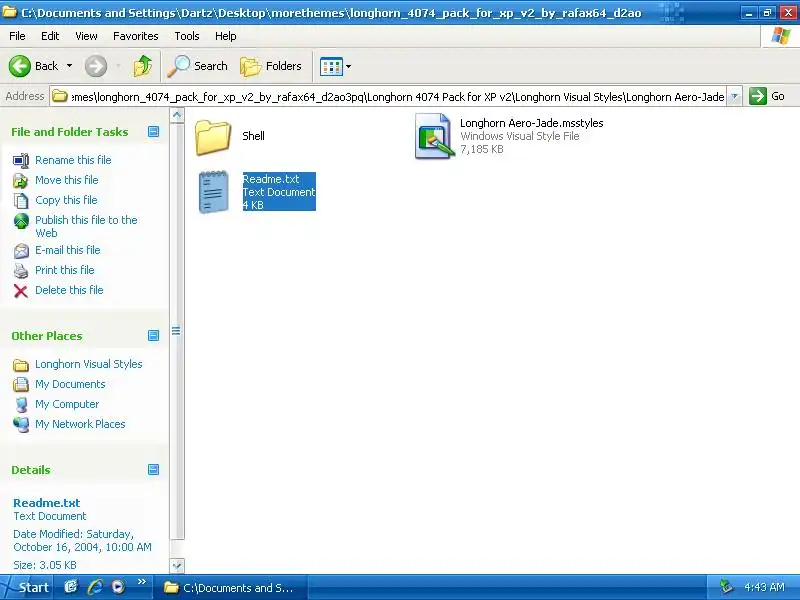Image resolution: width=800 pixels, height=600 pixels.
Task: Click the Windows flag logo throbber
Action: pos(781,36)
